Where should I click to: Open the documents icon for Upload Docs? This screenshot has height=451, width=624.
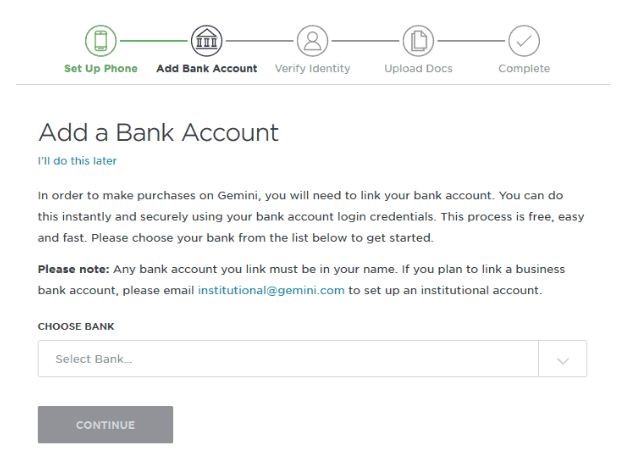click(x=418, y=41)
